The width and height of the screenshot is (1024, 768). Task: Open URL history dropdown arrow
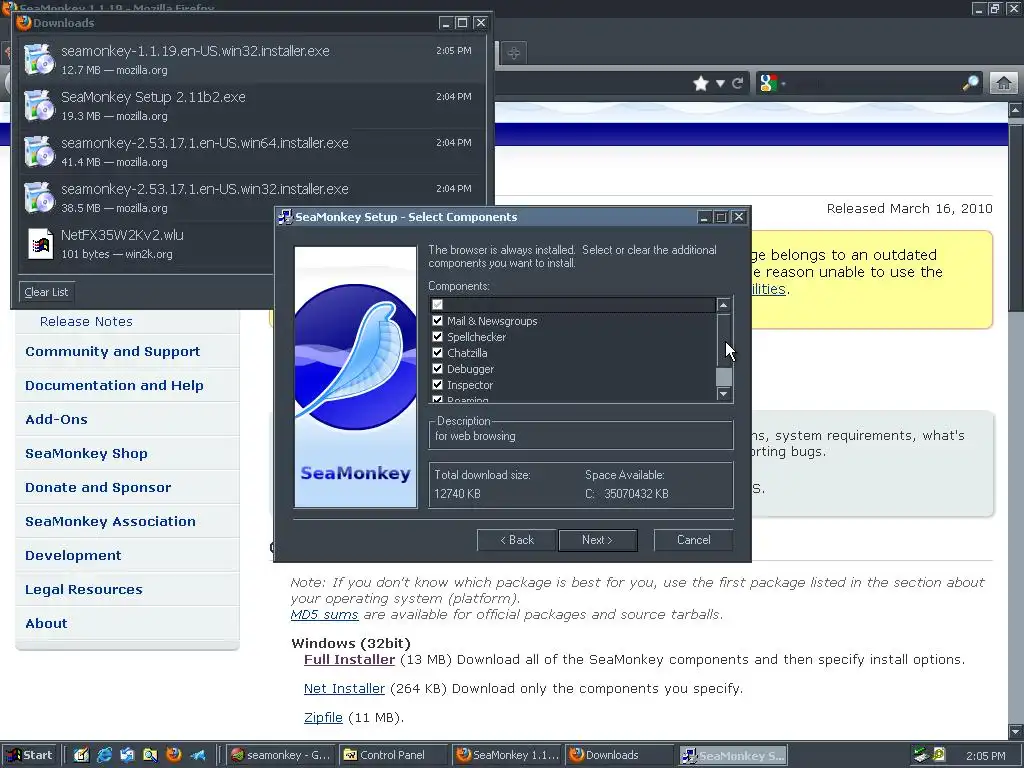tap(720, 84)
